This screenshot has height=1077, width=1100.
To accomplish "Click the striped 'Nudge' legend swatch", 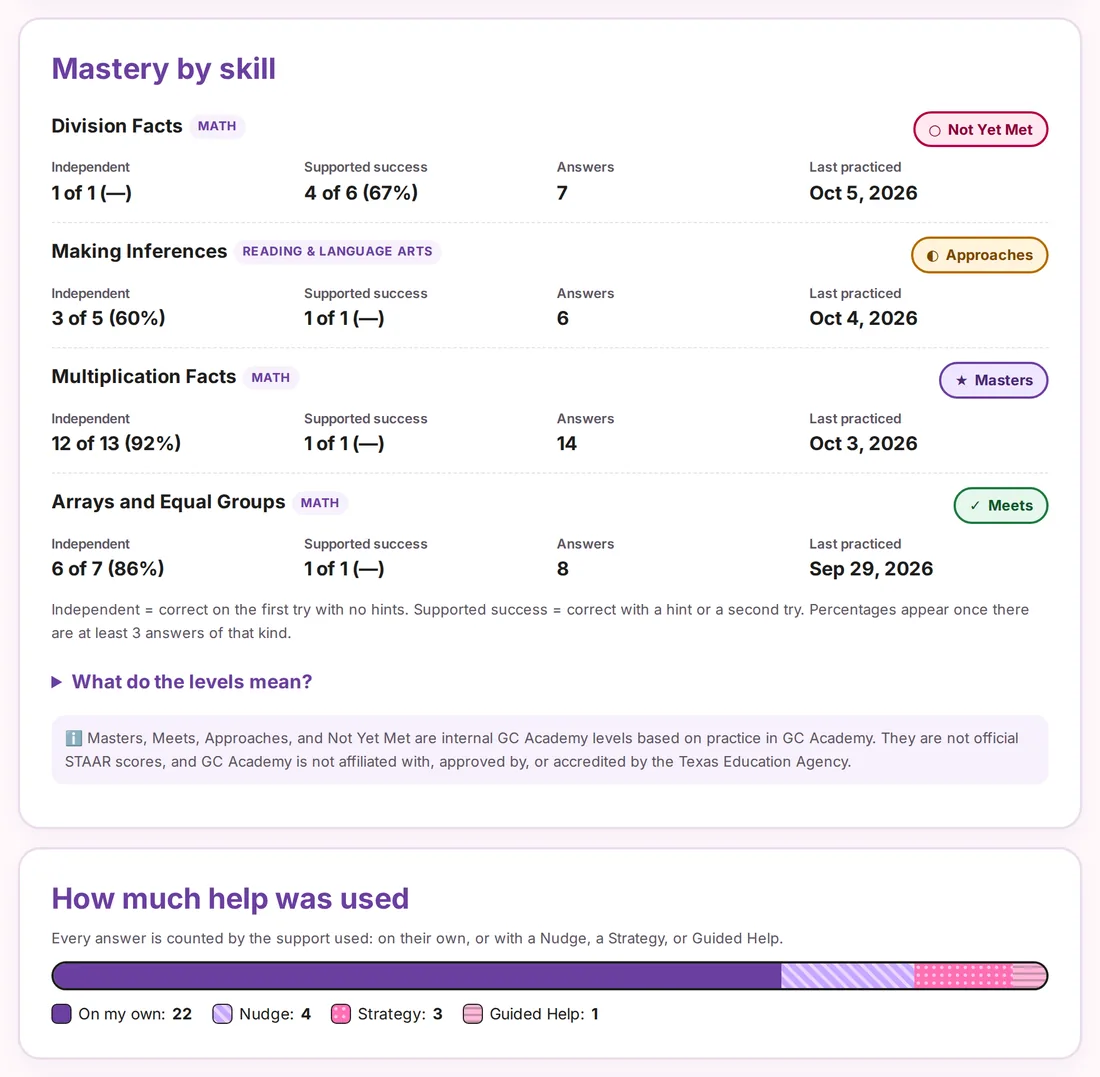I will point(222,1014).
